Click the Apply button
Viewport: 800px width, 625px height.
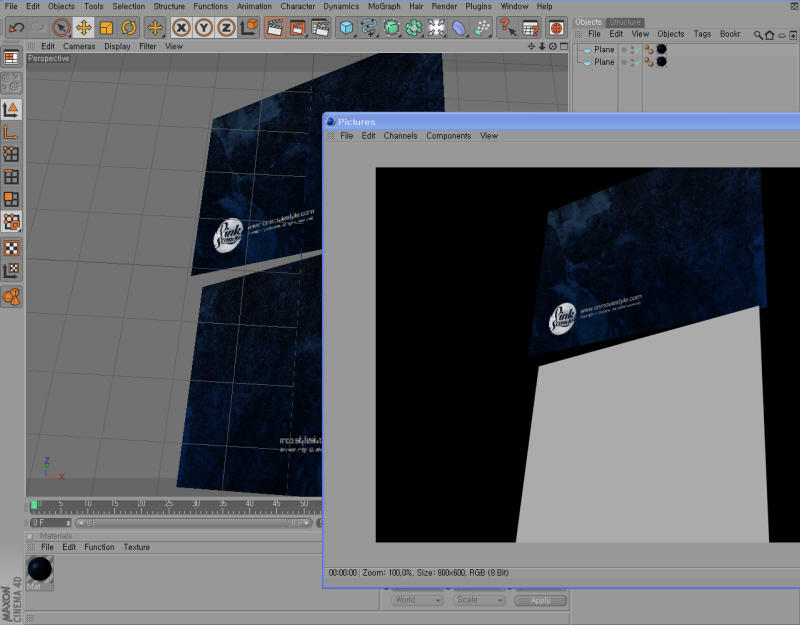tap(540, 601)
